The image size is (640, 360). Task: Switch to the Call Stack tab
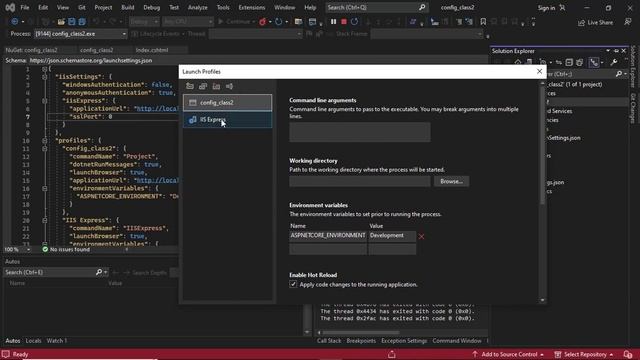click(329, 340)
